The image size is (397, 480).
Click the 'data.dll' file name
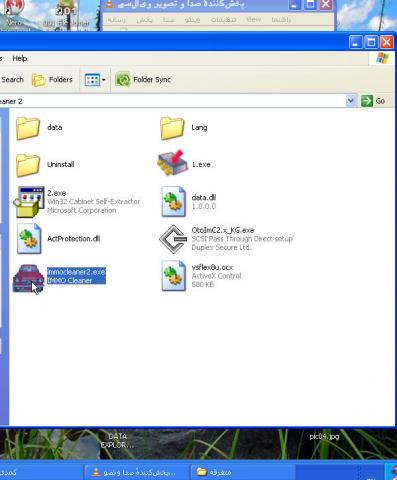(204, 198)
